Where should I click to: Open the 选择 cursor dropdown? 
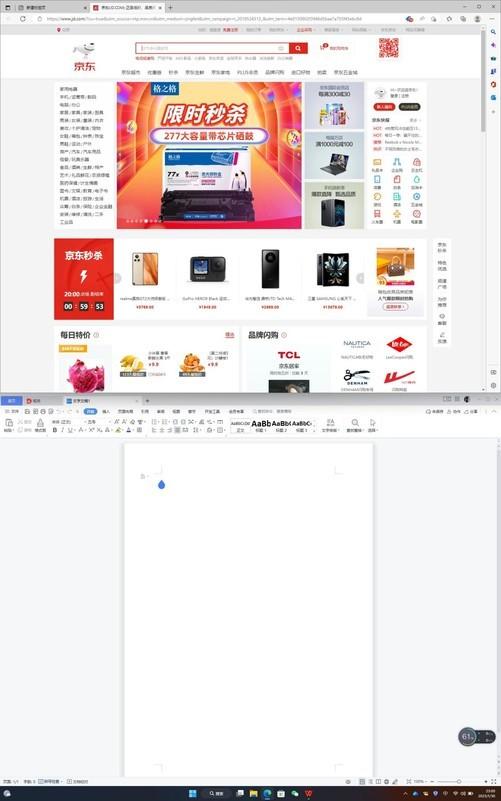point(373,426)
